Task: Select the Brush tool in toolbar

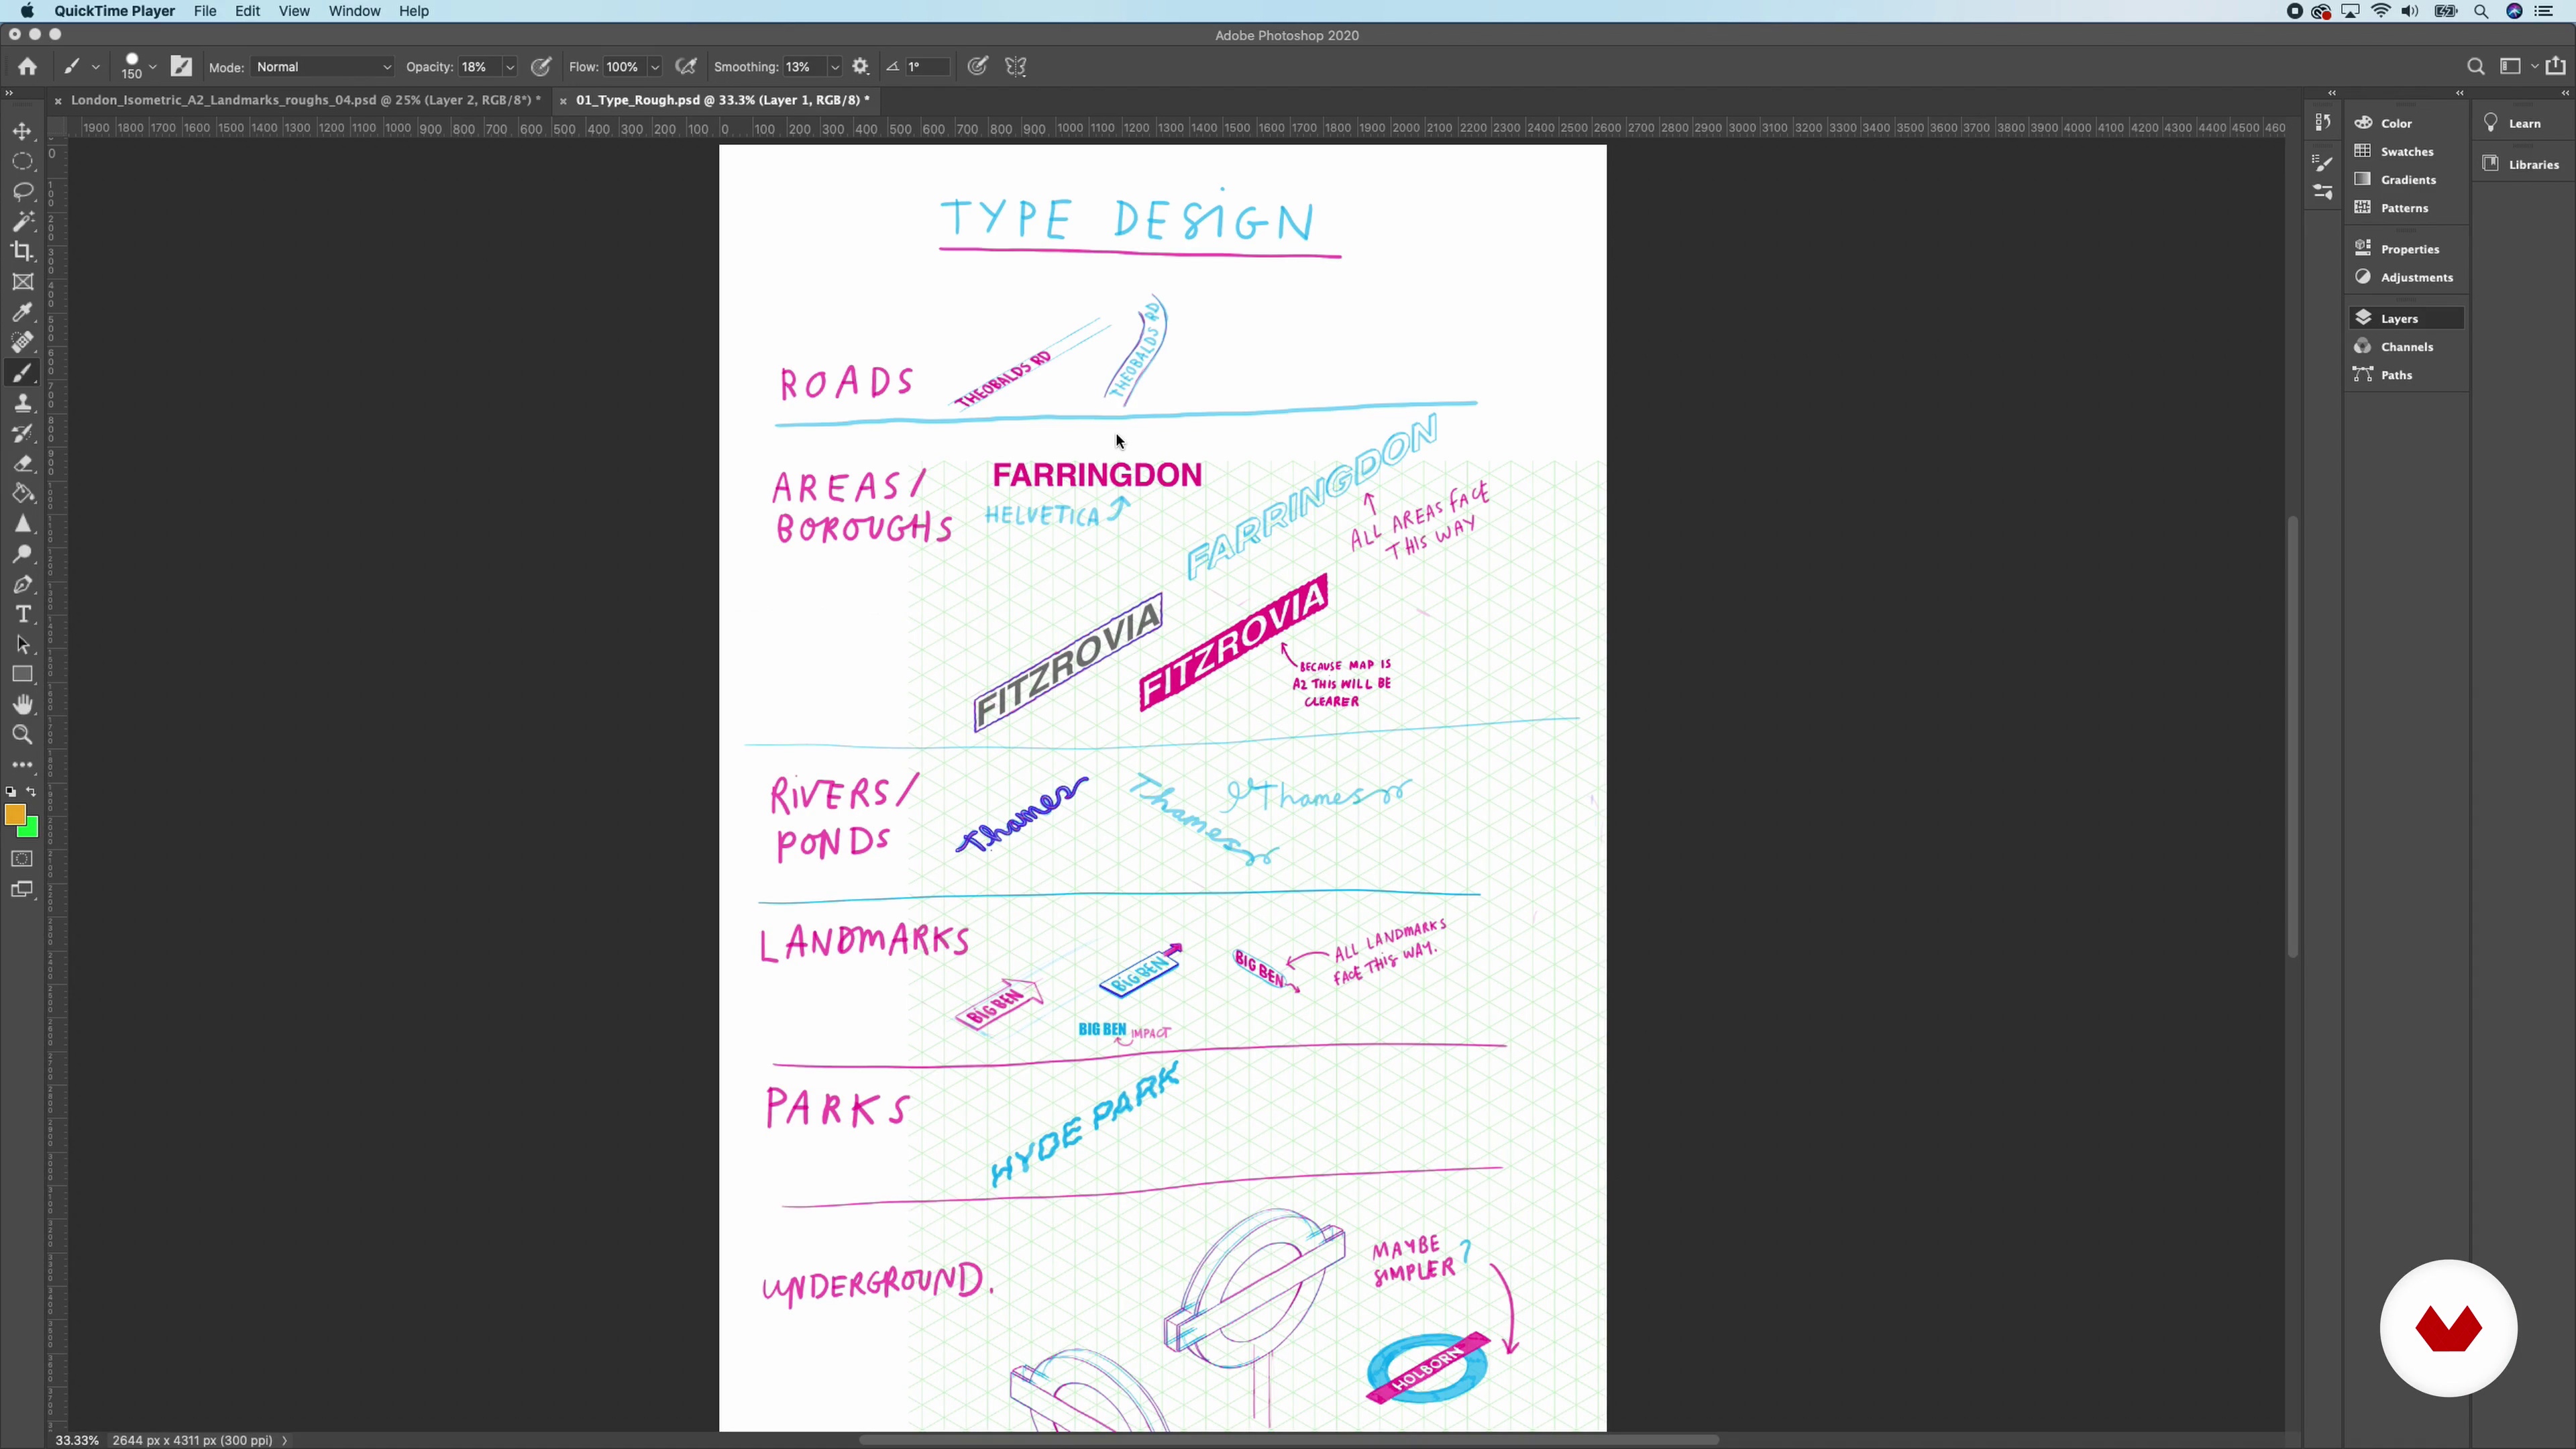Action: (22, 373)
